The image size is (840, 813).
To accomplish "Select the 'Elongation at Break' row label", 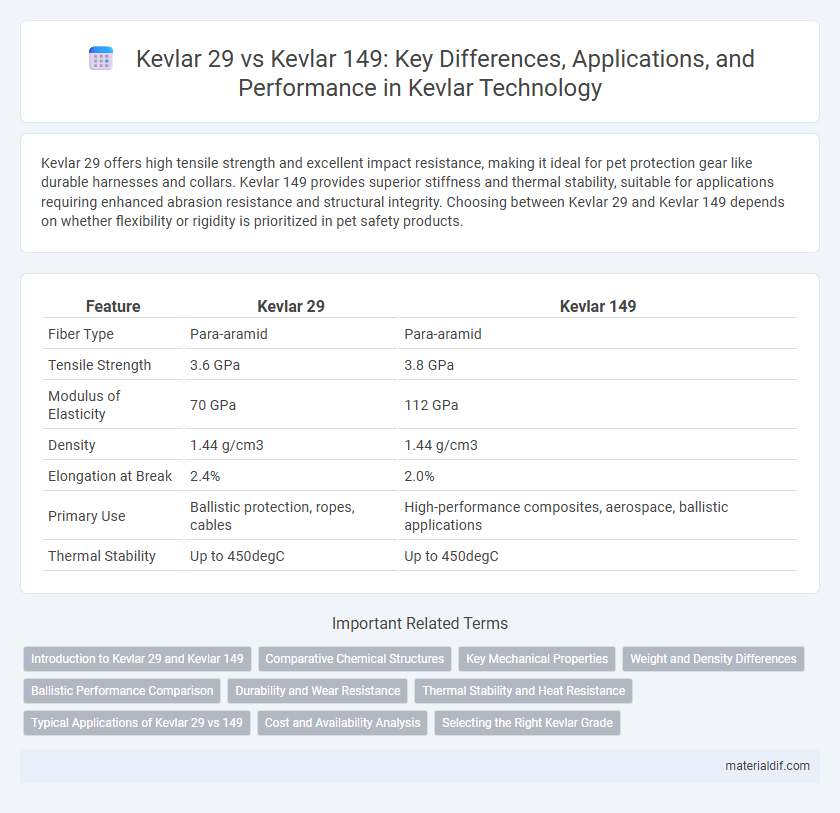I will (110, 476).
